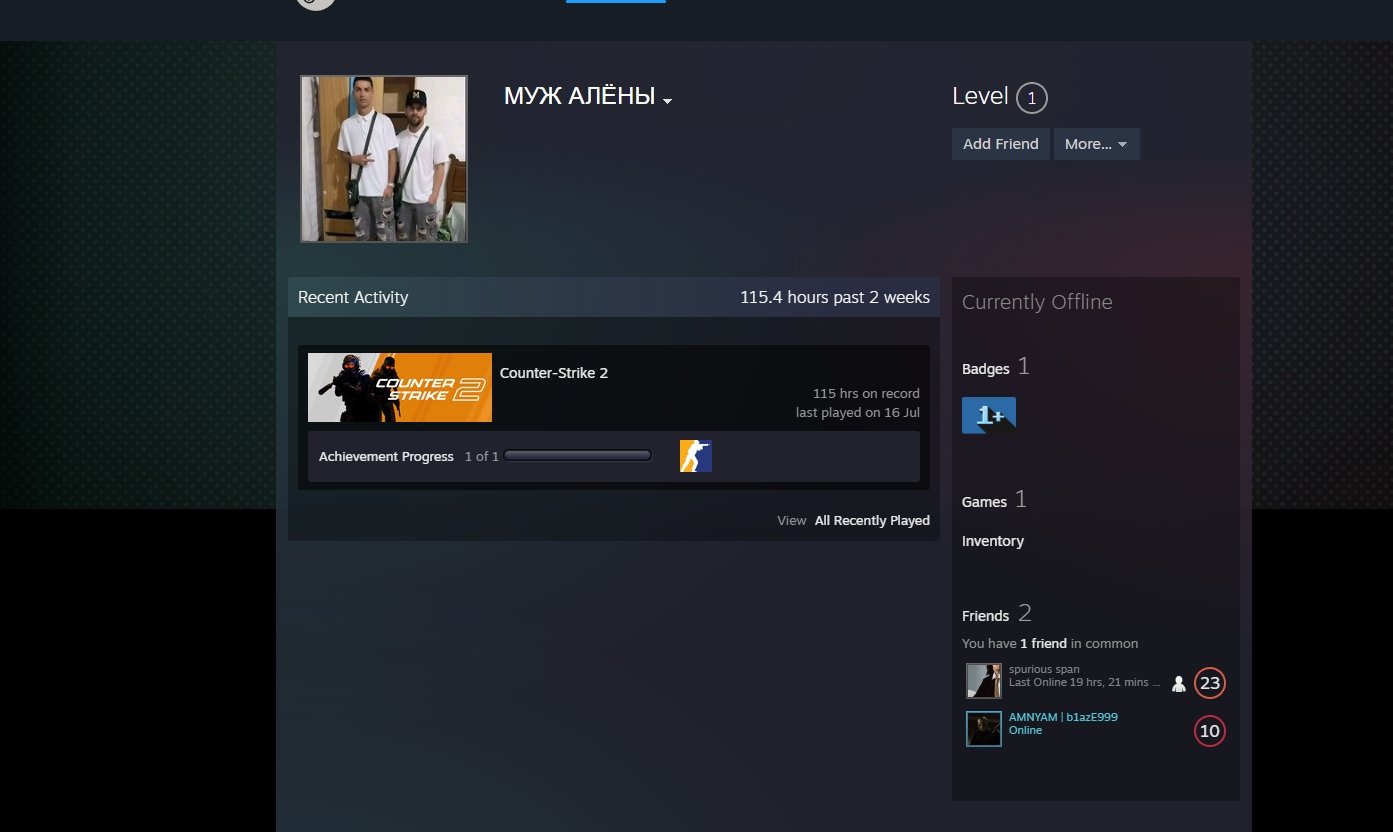This screenshot has width=1393, height=832.
Task: Open the level 1 circle badge
Action: click(x=1031, y=98)
